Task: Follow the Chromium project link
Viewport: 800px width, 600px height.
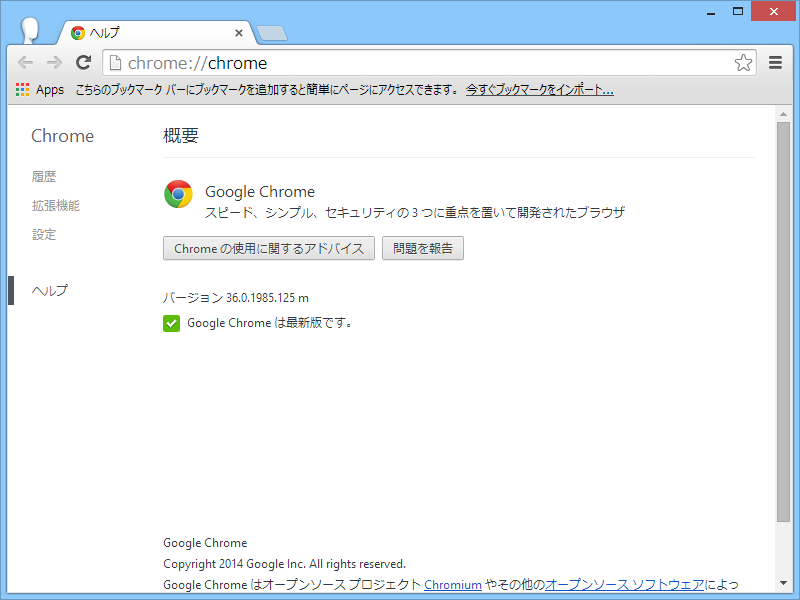Action: (x=452, y=584)
